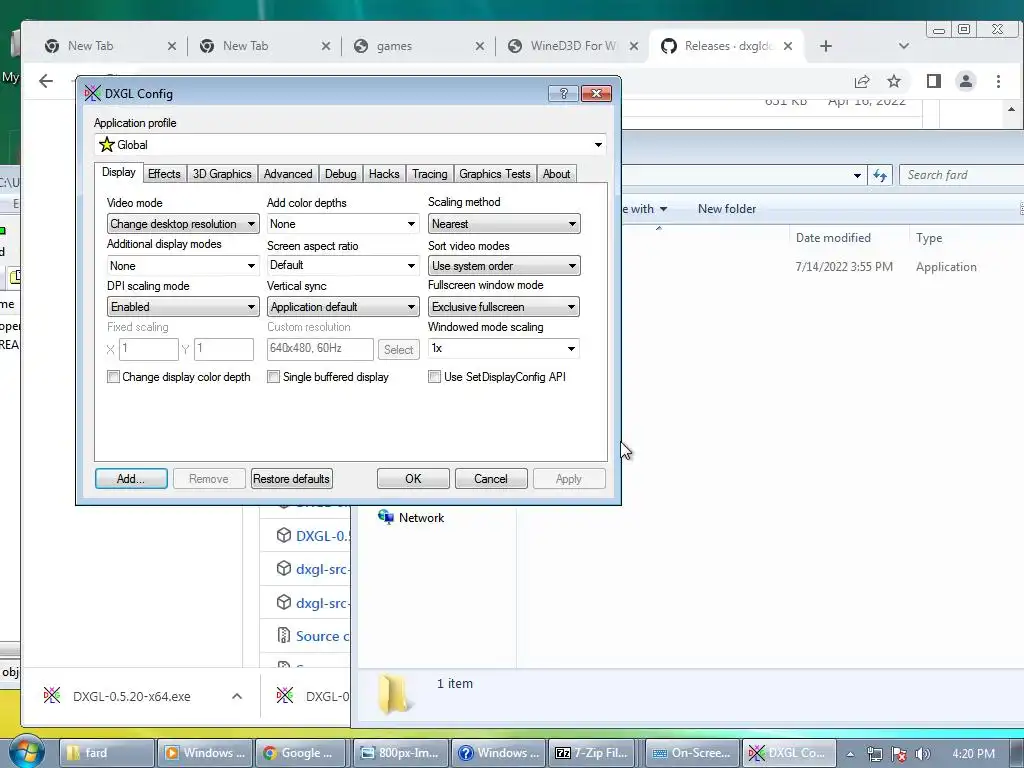Open the Video mode dropdown
Image resolution: width=1024 pixels, height=768 pixels.
point(183,224)
